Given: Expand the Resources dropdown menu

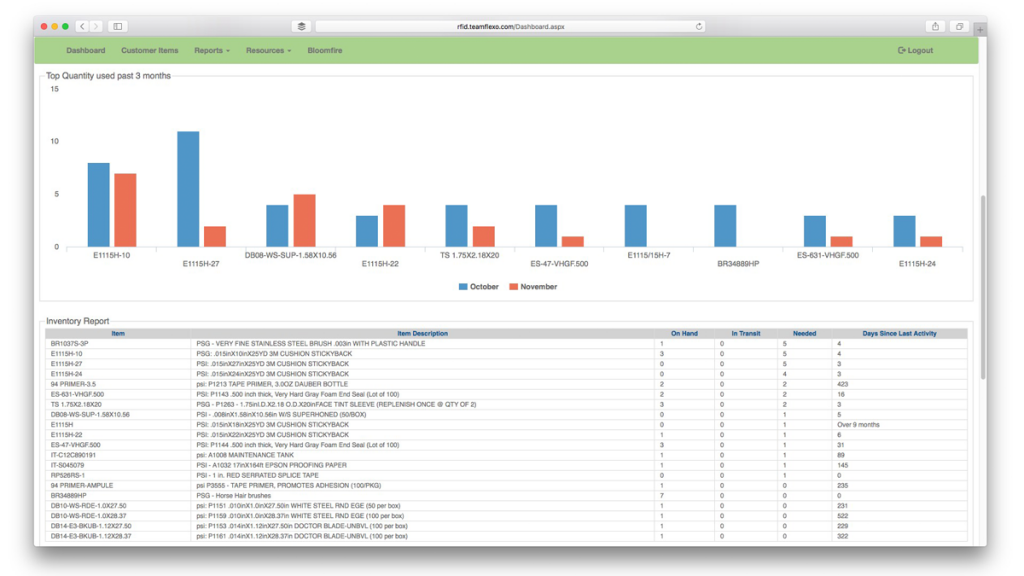Looking at the screenshot, I should [x=268, y=50].
